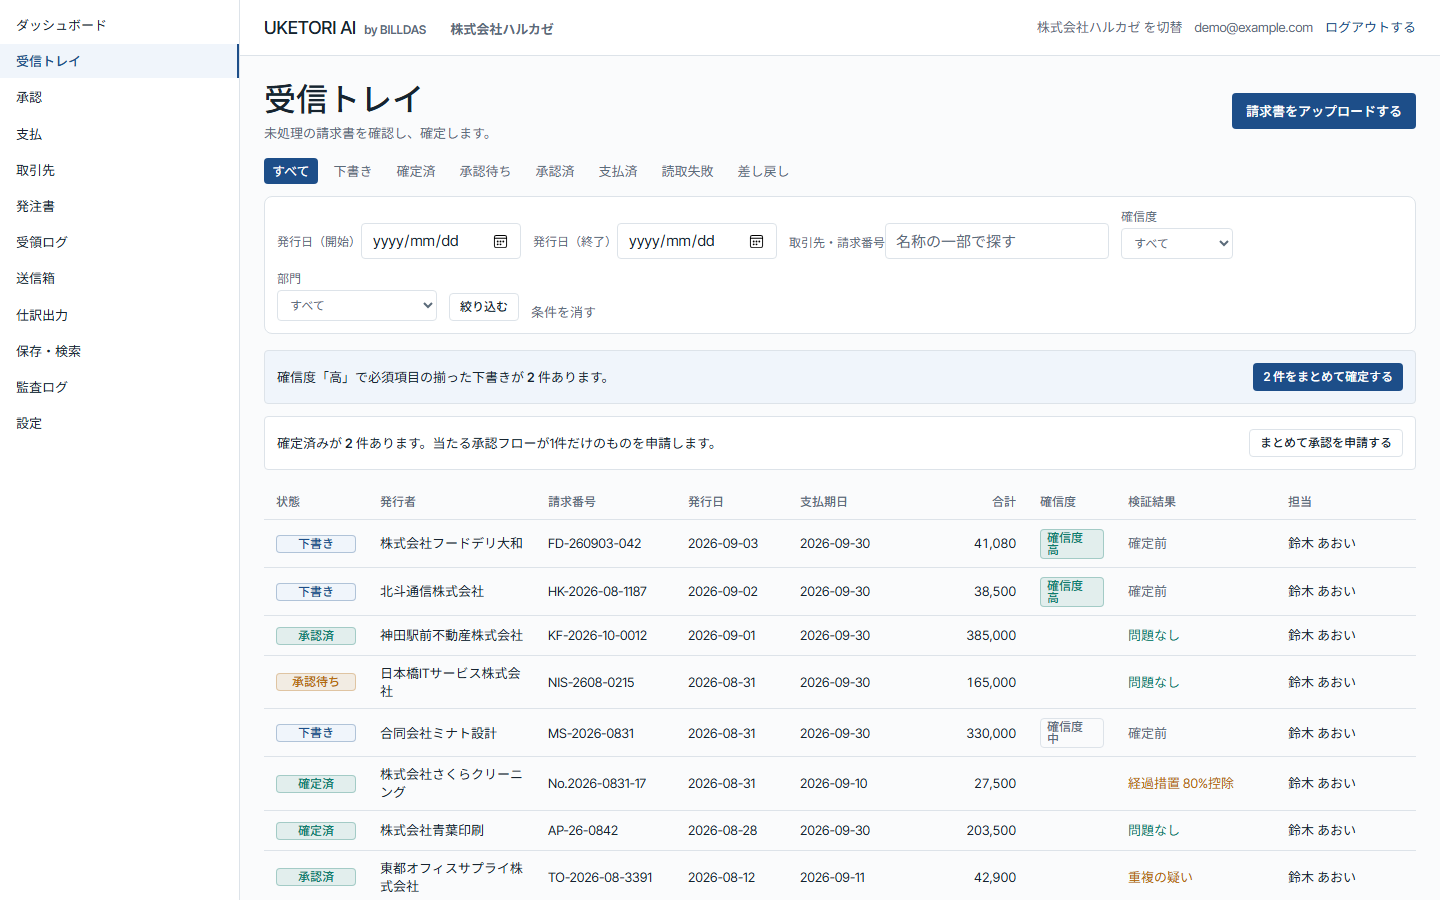Expand the 確信度 dropdown
This screenshot has height=900, width=1440.
click(x=1176, y=243)
